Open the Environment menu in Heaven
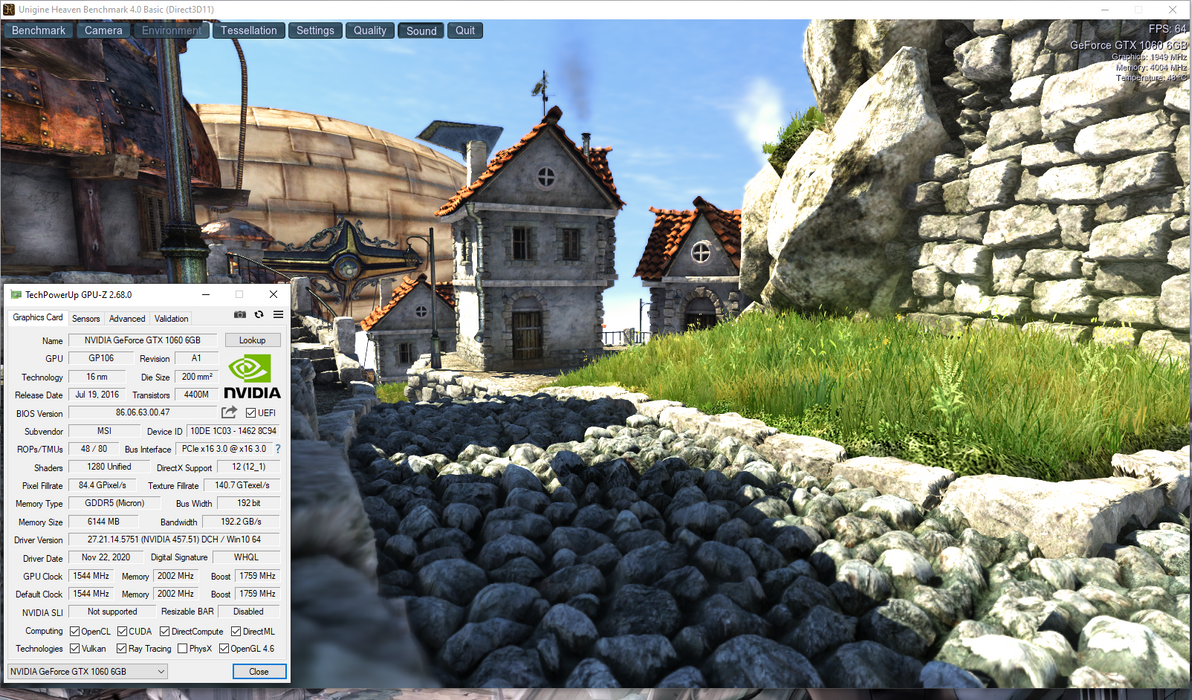This screenshot has width=1192, height=700. pyautogui.click(x=171, y=30)
